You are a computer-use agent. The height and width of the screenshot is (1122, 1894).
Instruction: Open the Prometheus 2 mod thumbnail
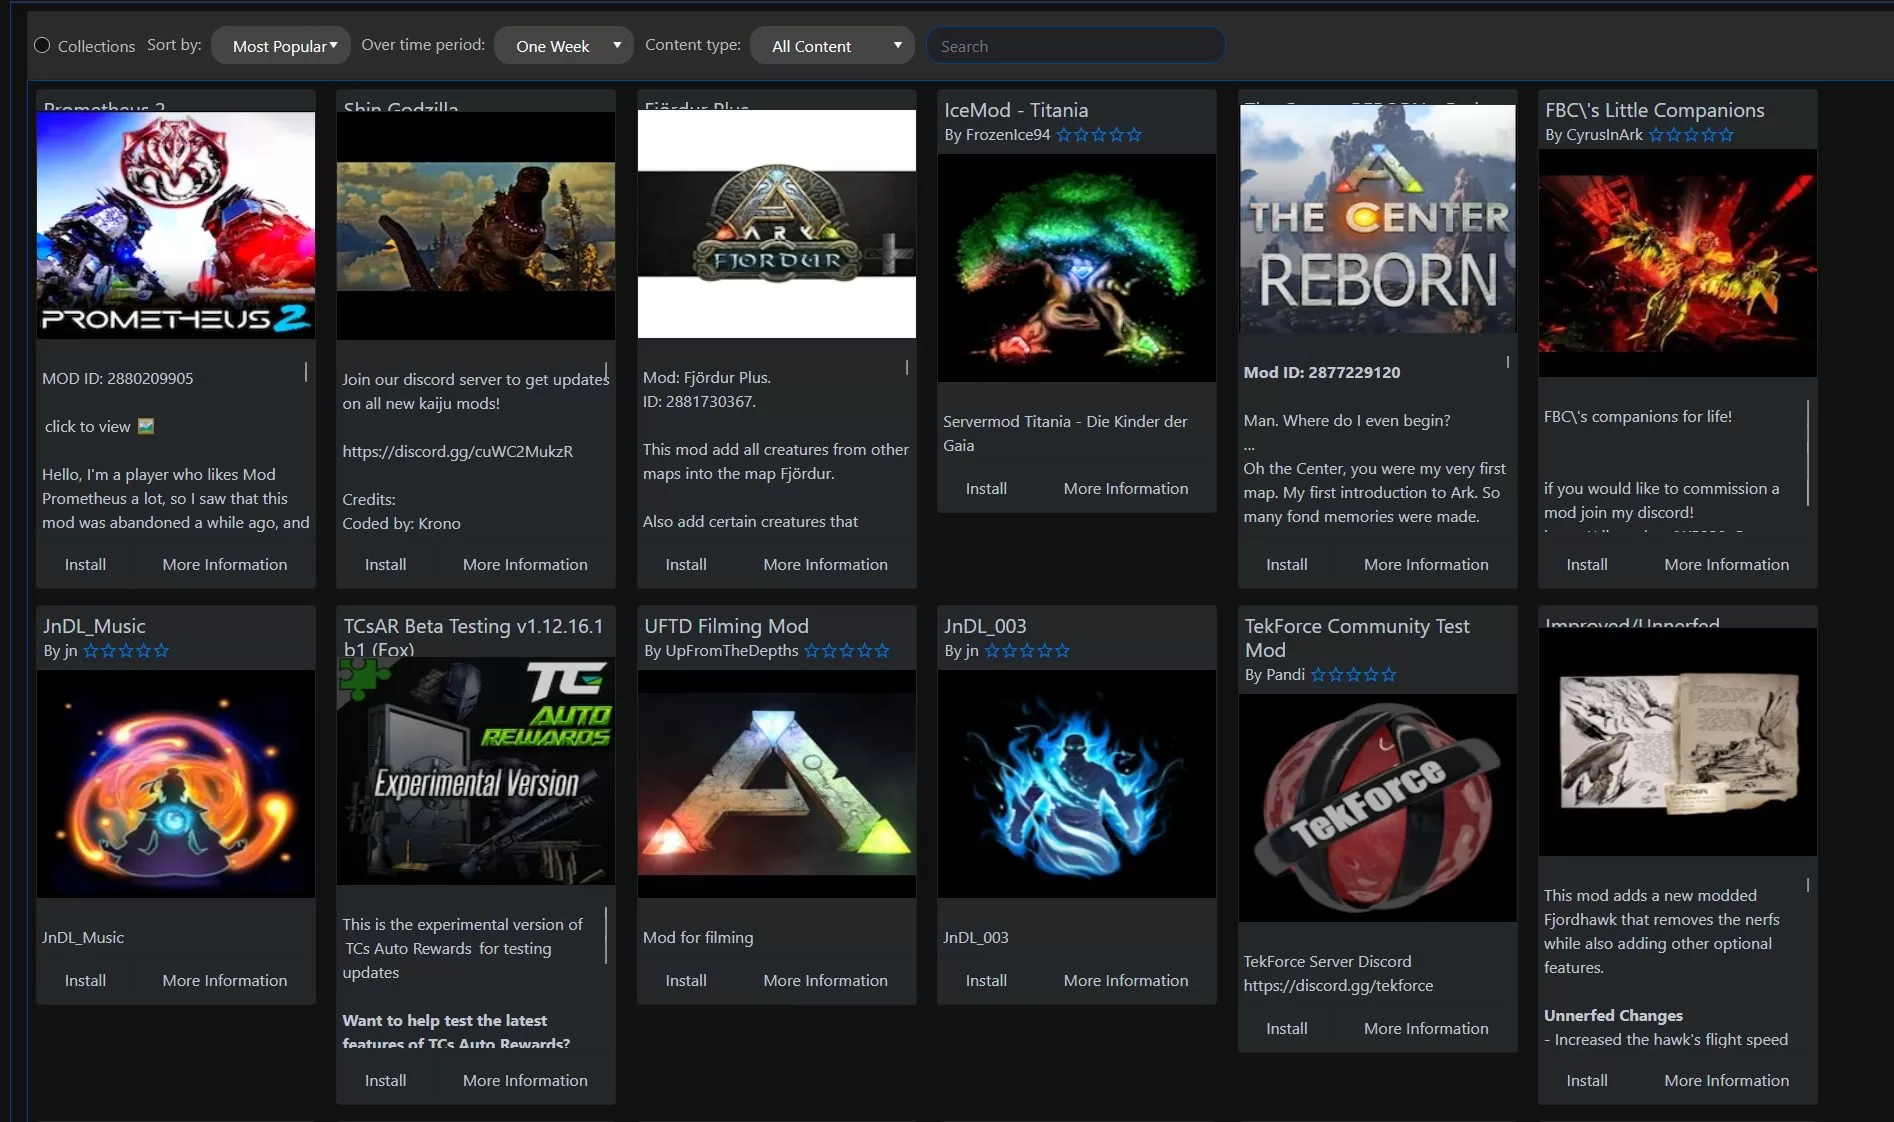pos(176,225)
